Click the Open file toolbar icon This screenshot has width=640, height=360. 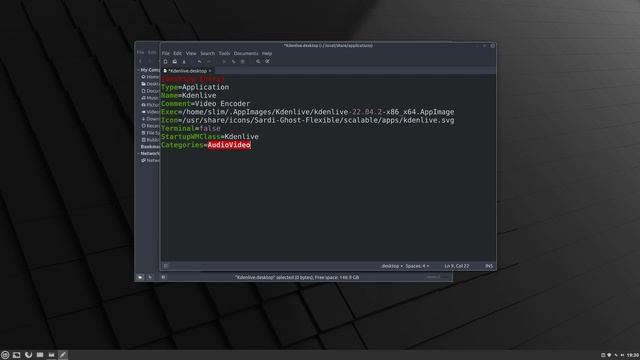(175, 62)
